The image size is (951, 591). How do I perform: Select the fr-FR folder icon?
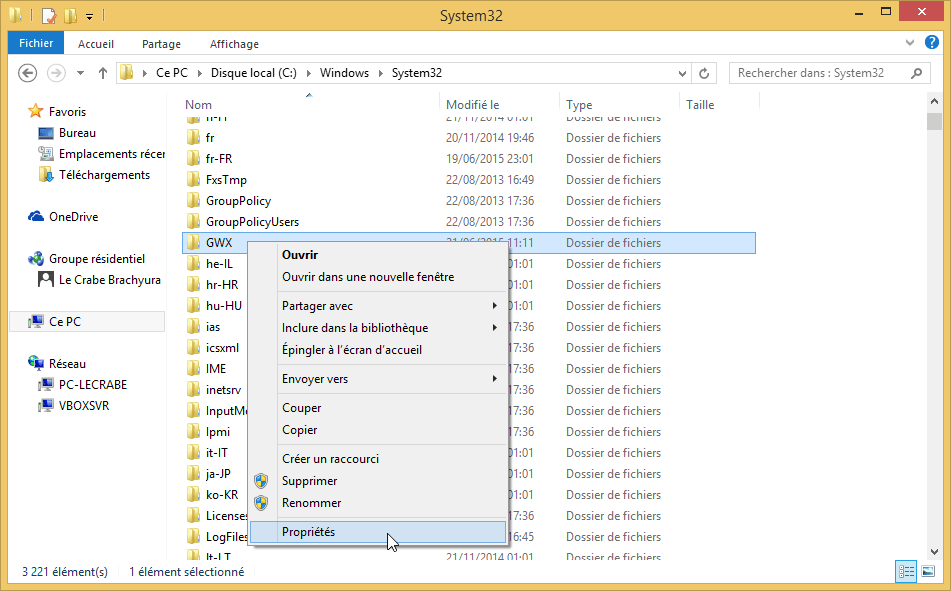tap(193, 159)
